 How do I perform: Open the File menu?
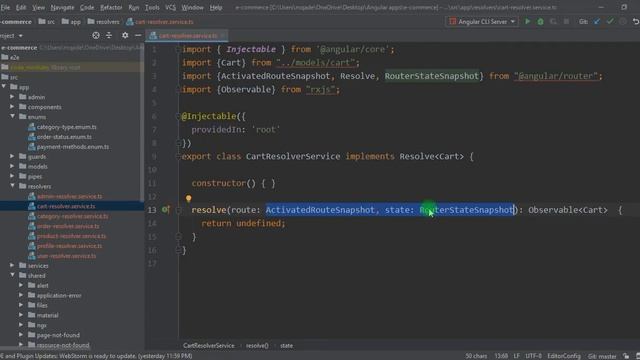point(5,7)
